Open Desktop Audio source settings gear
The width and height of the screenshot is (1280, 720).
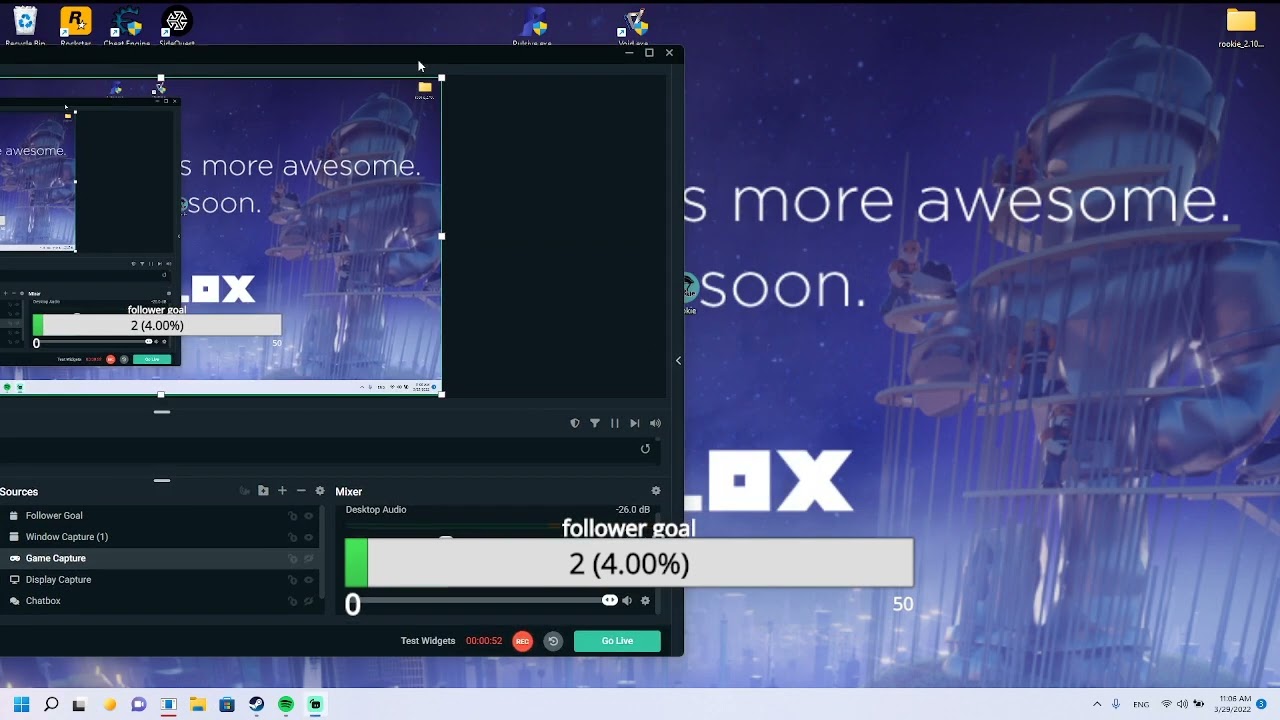click(645, 601)
